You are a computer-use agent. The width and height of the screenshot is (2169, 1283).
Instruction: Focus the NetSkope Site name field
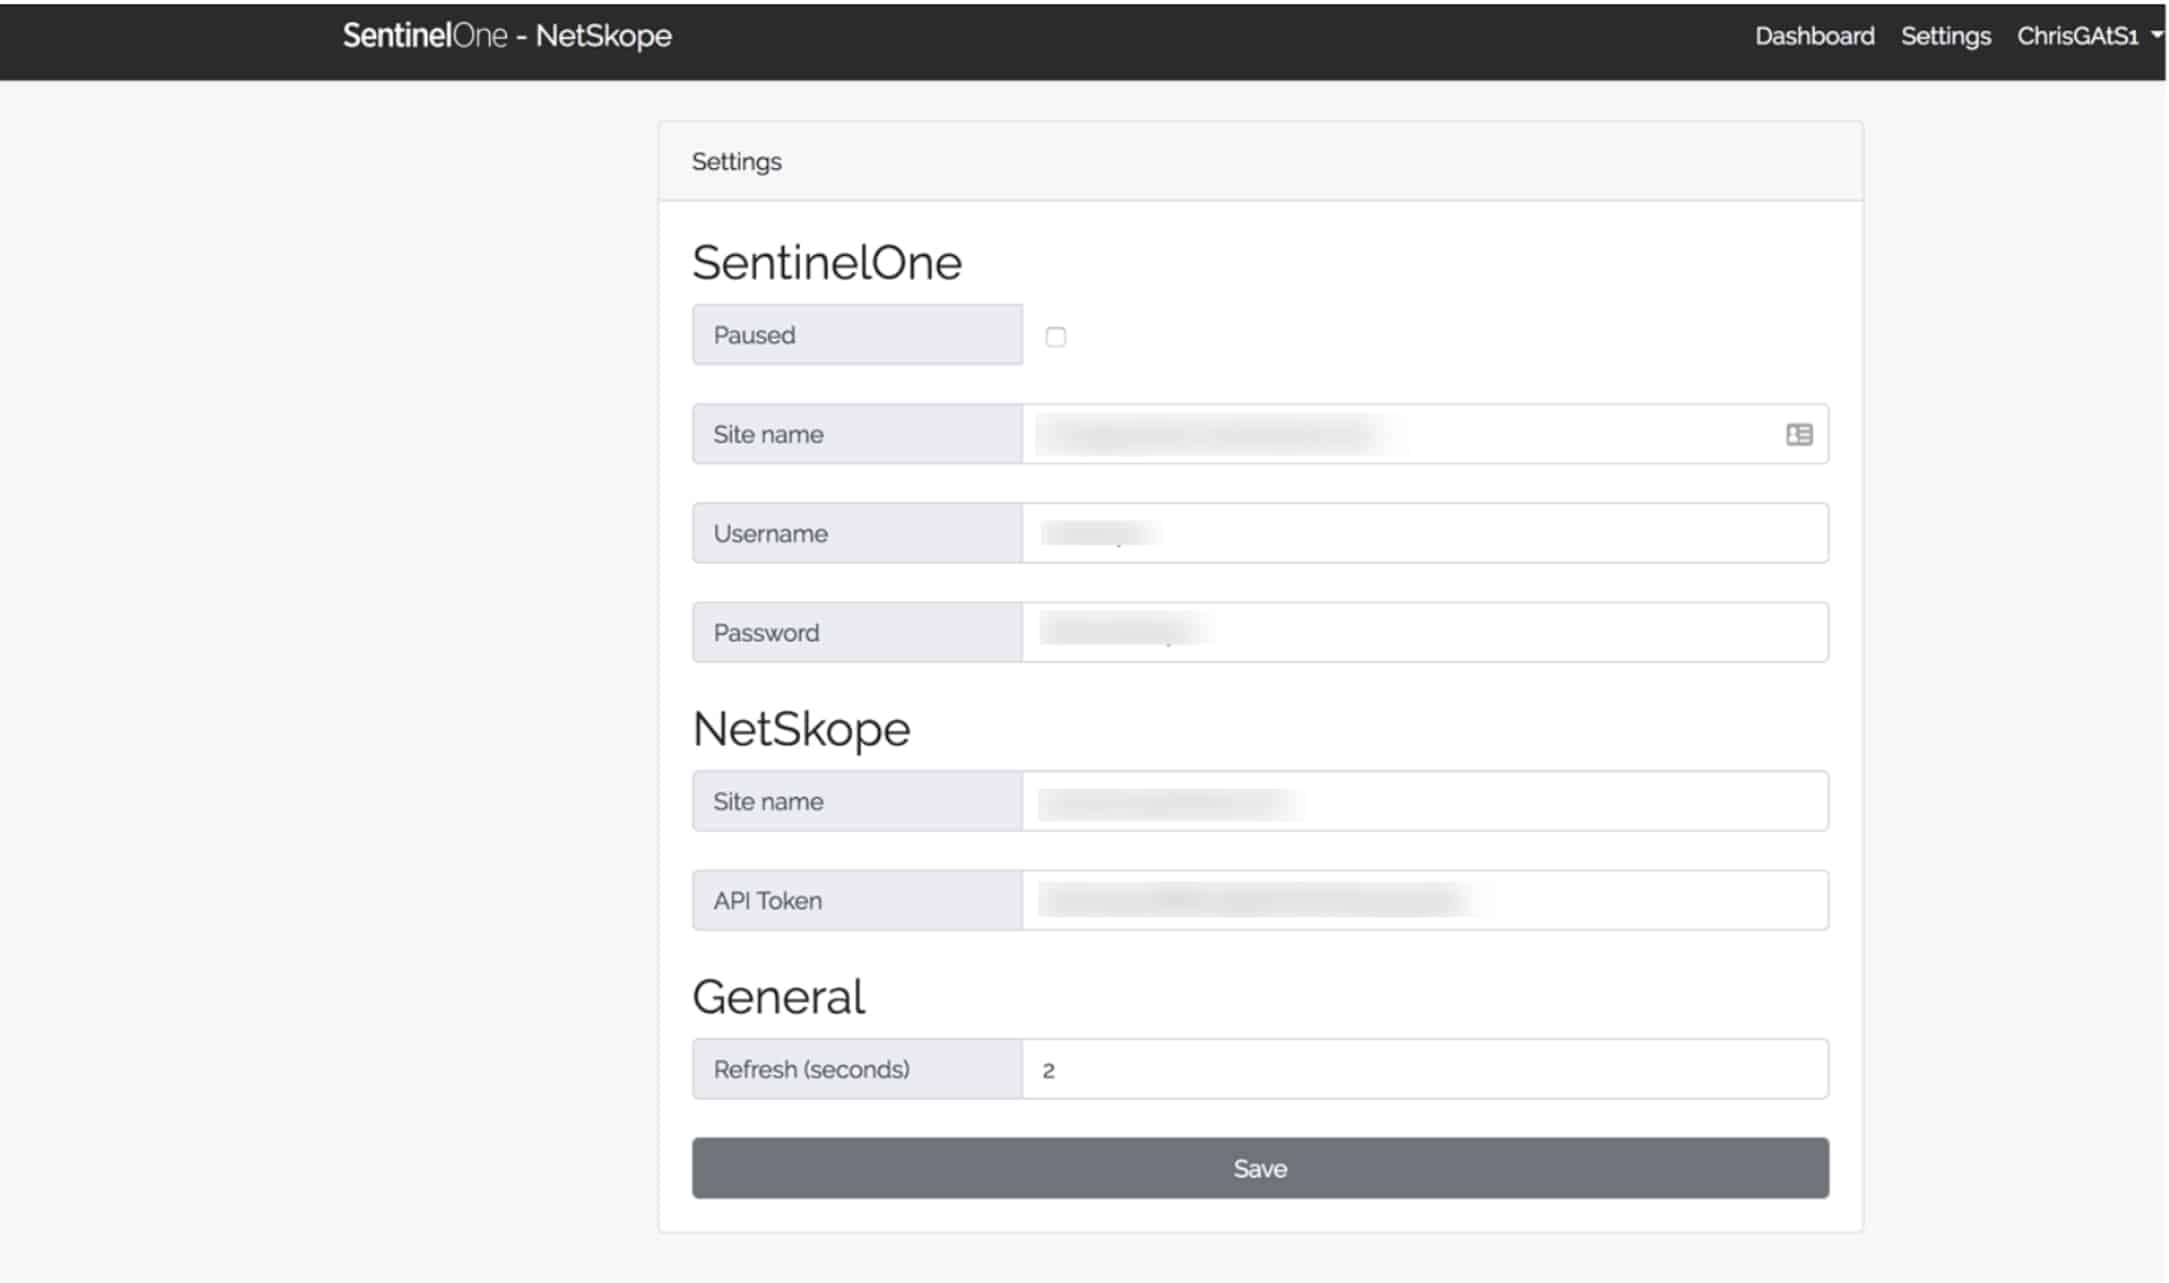point(1424,801)
